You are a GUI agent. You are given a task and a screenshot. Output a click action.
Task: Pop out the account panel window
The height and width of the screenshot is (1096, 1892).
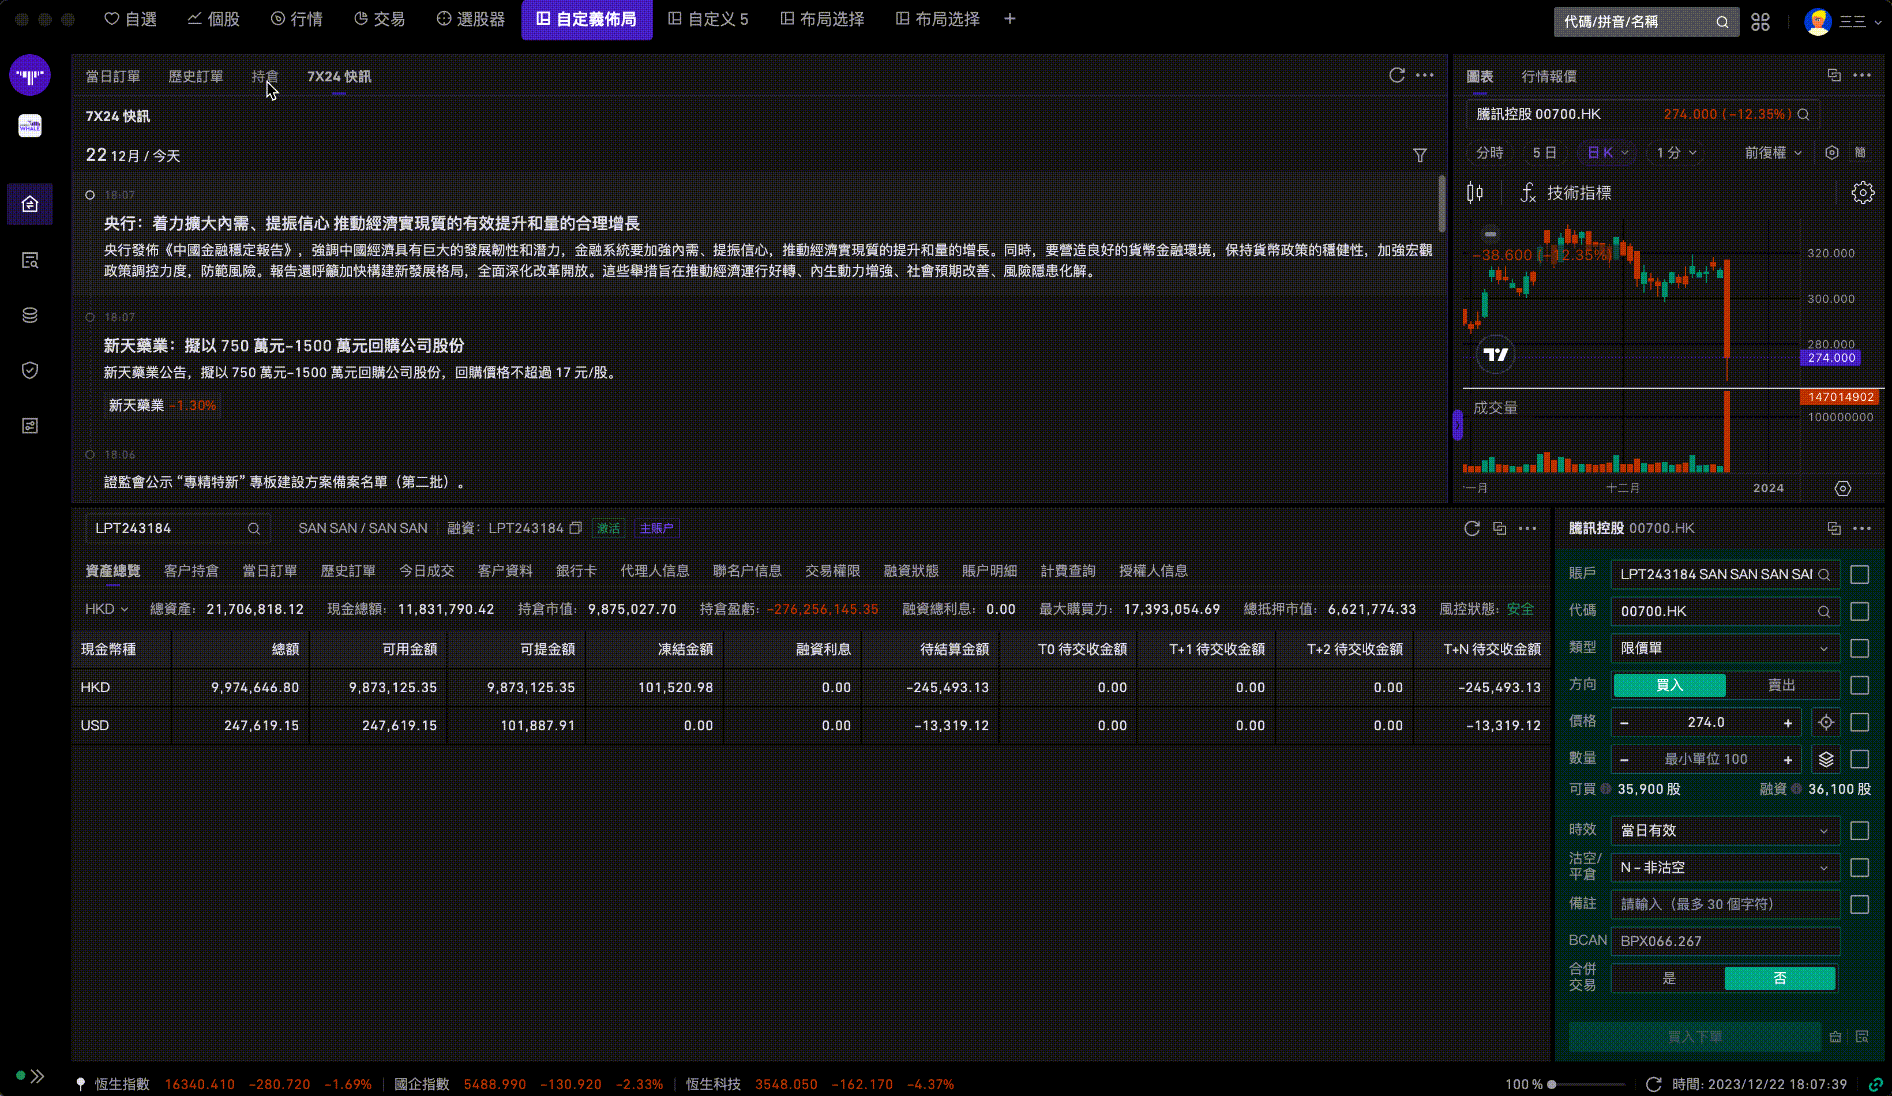tap(1499, 528)
